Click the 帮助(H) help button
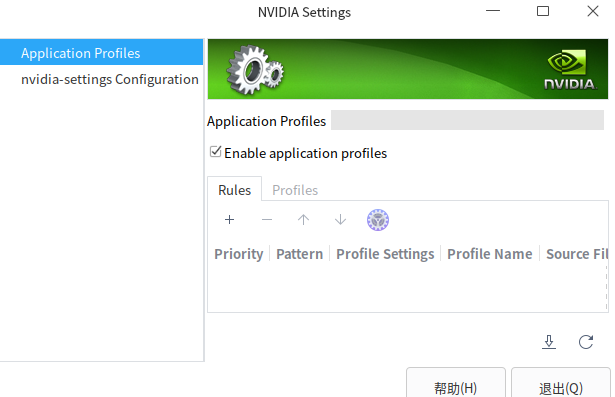The width and height of the screenshot is (615, 397). coord(456,383)
